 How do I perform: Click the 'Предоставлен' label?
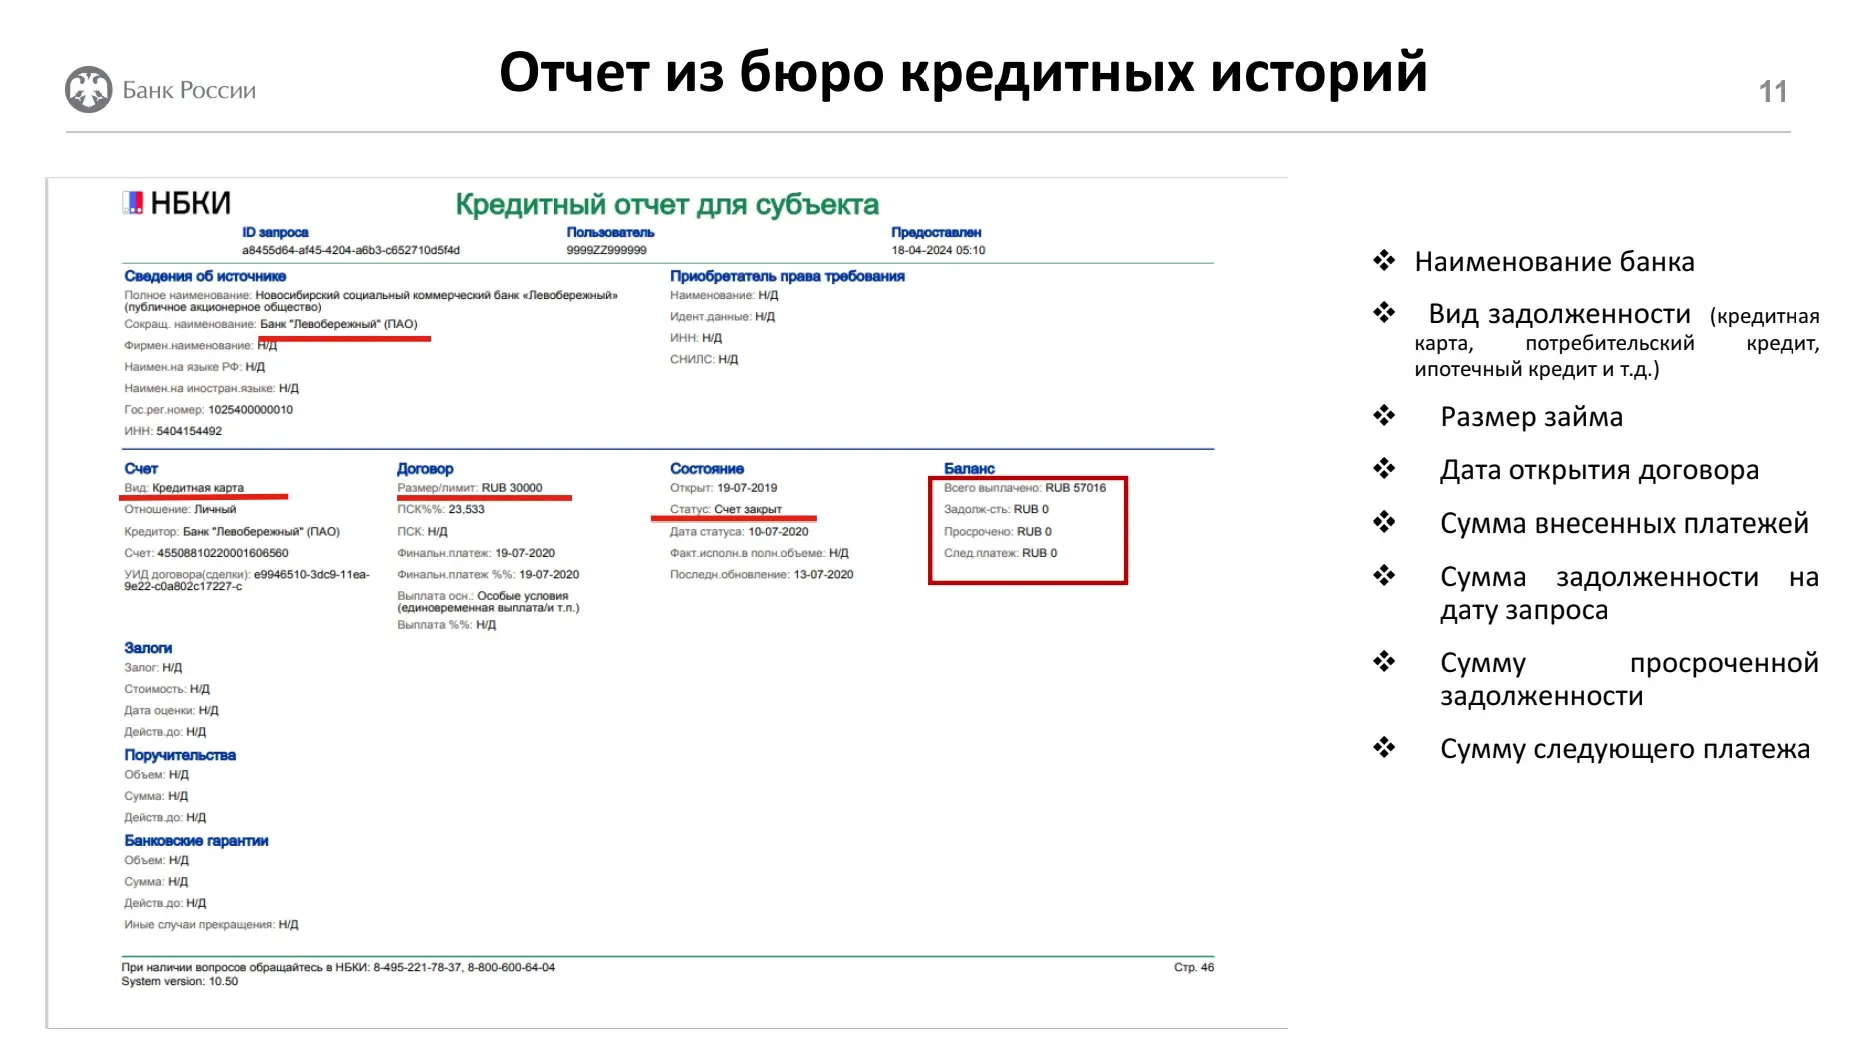pos(936,232)
